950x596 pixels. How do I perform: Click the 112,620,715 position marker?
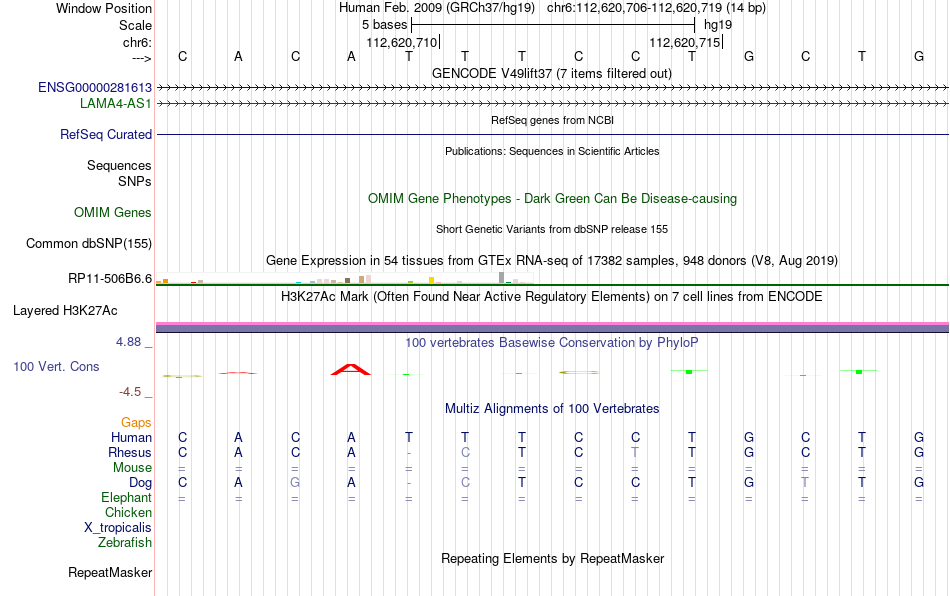coord(685,42)
